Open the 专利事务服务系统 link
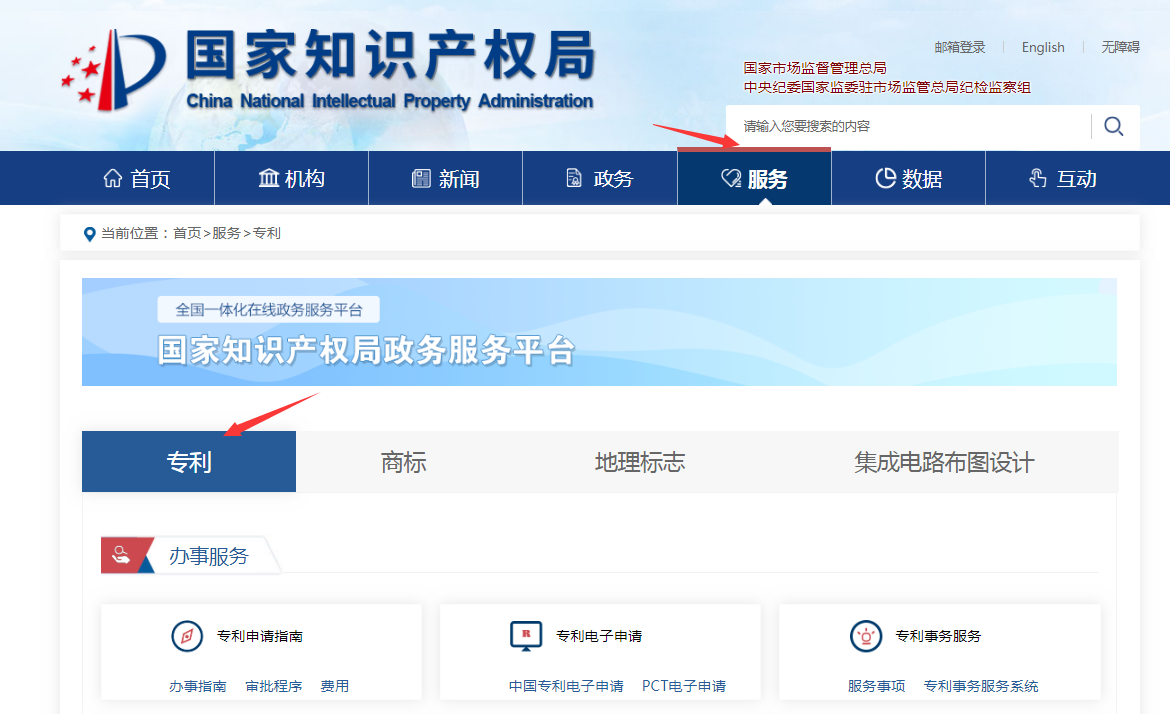1170x714 pixels. (x=981, y=686)
